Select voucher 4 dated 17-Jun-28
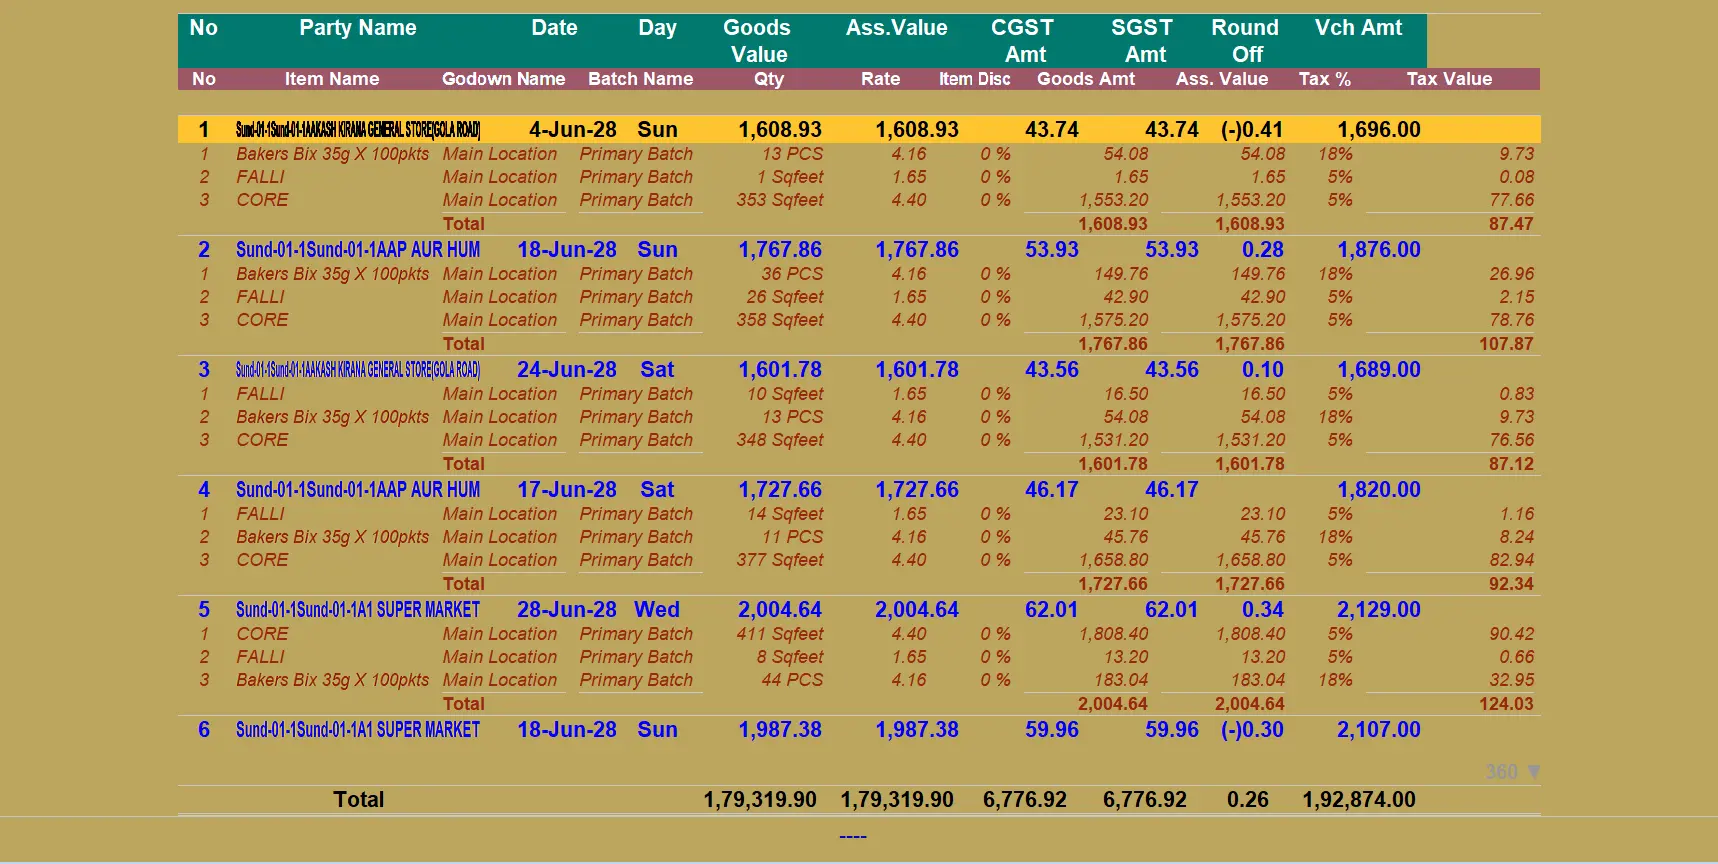The width and height of the screenshot is (1718, 864). point(859,490)
